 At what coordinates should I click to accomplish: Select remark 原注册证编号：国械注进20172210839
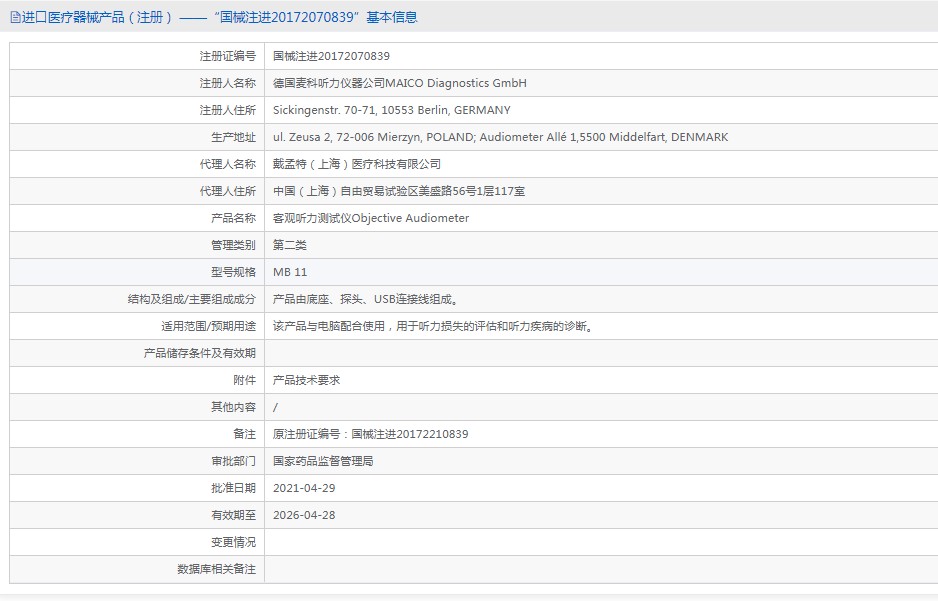coord(370,434)
